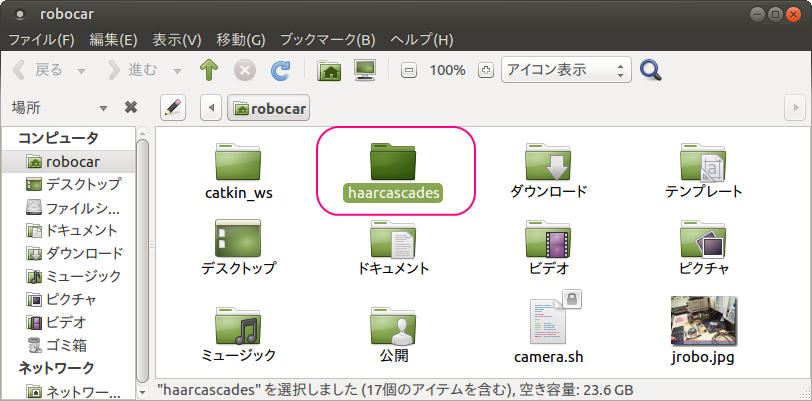
Task: Click the camera.sh file name label
Action: click(548, 357)
